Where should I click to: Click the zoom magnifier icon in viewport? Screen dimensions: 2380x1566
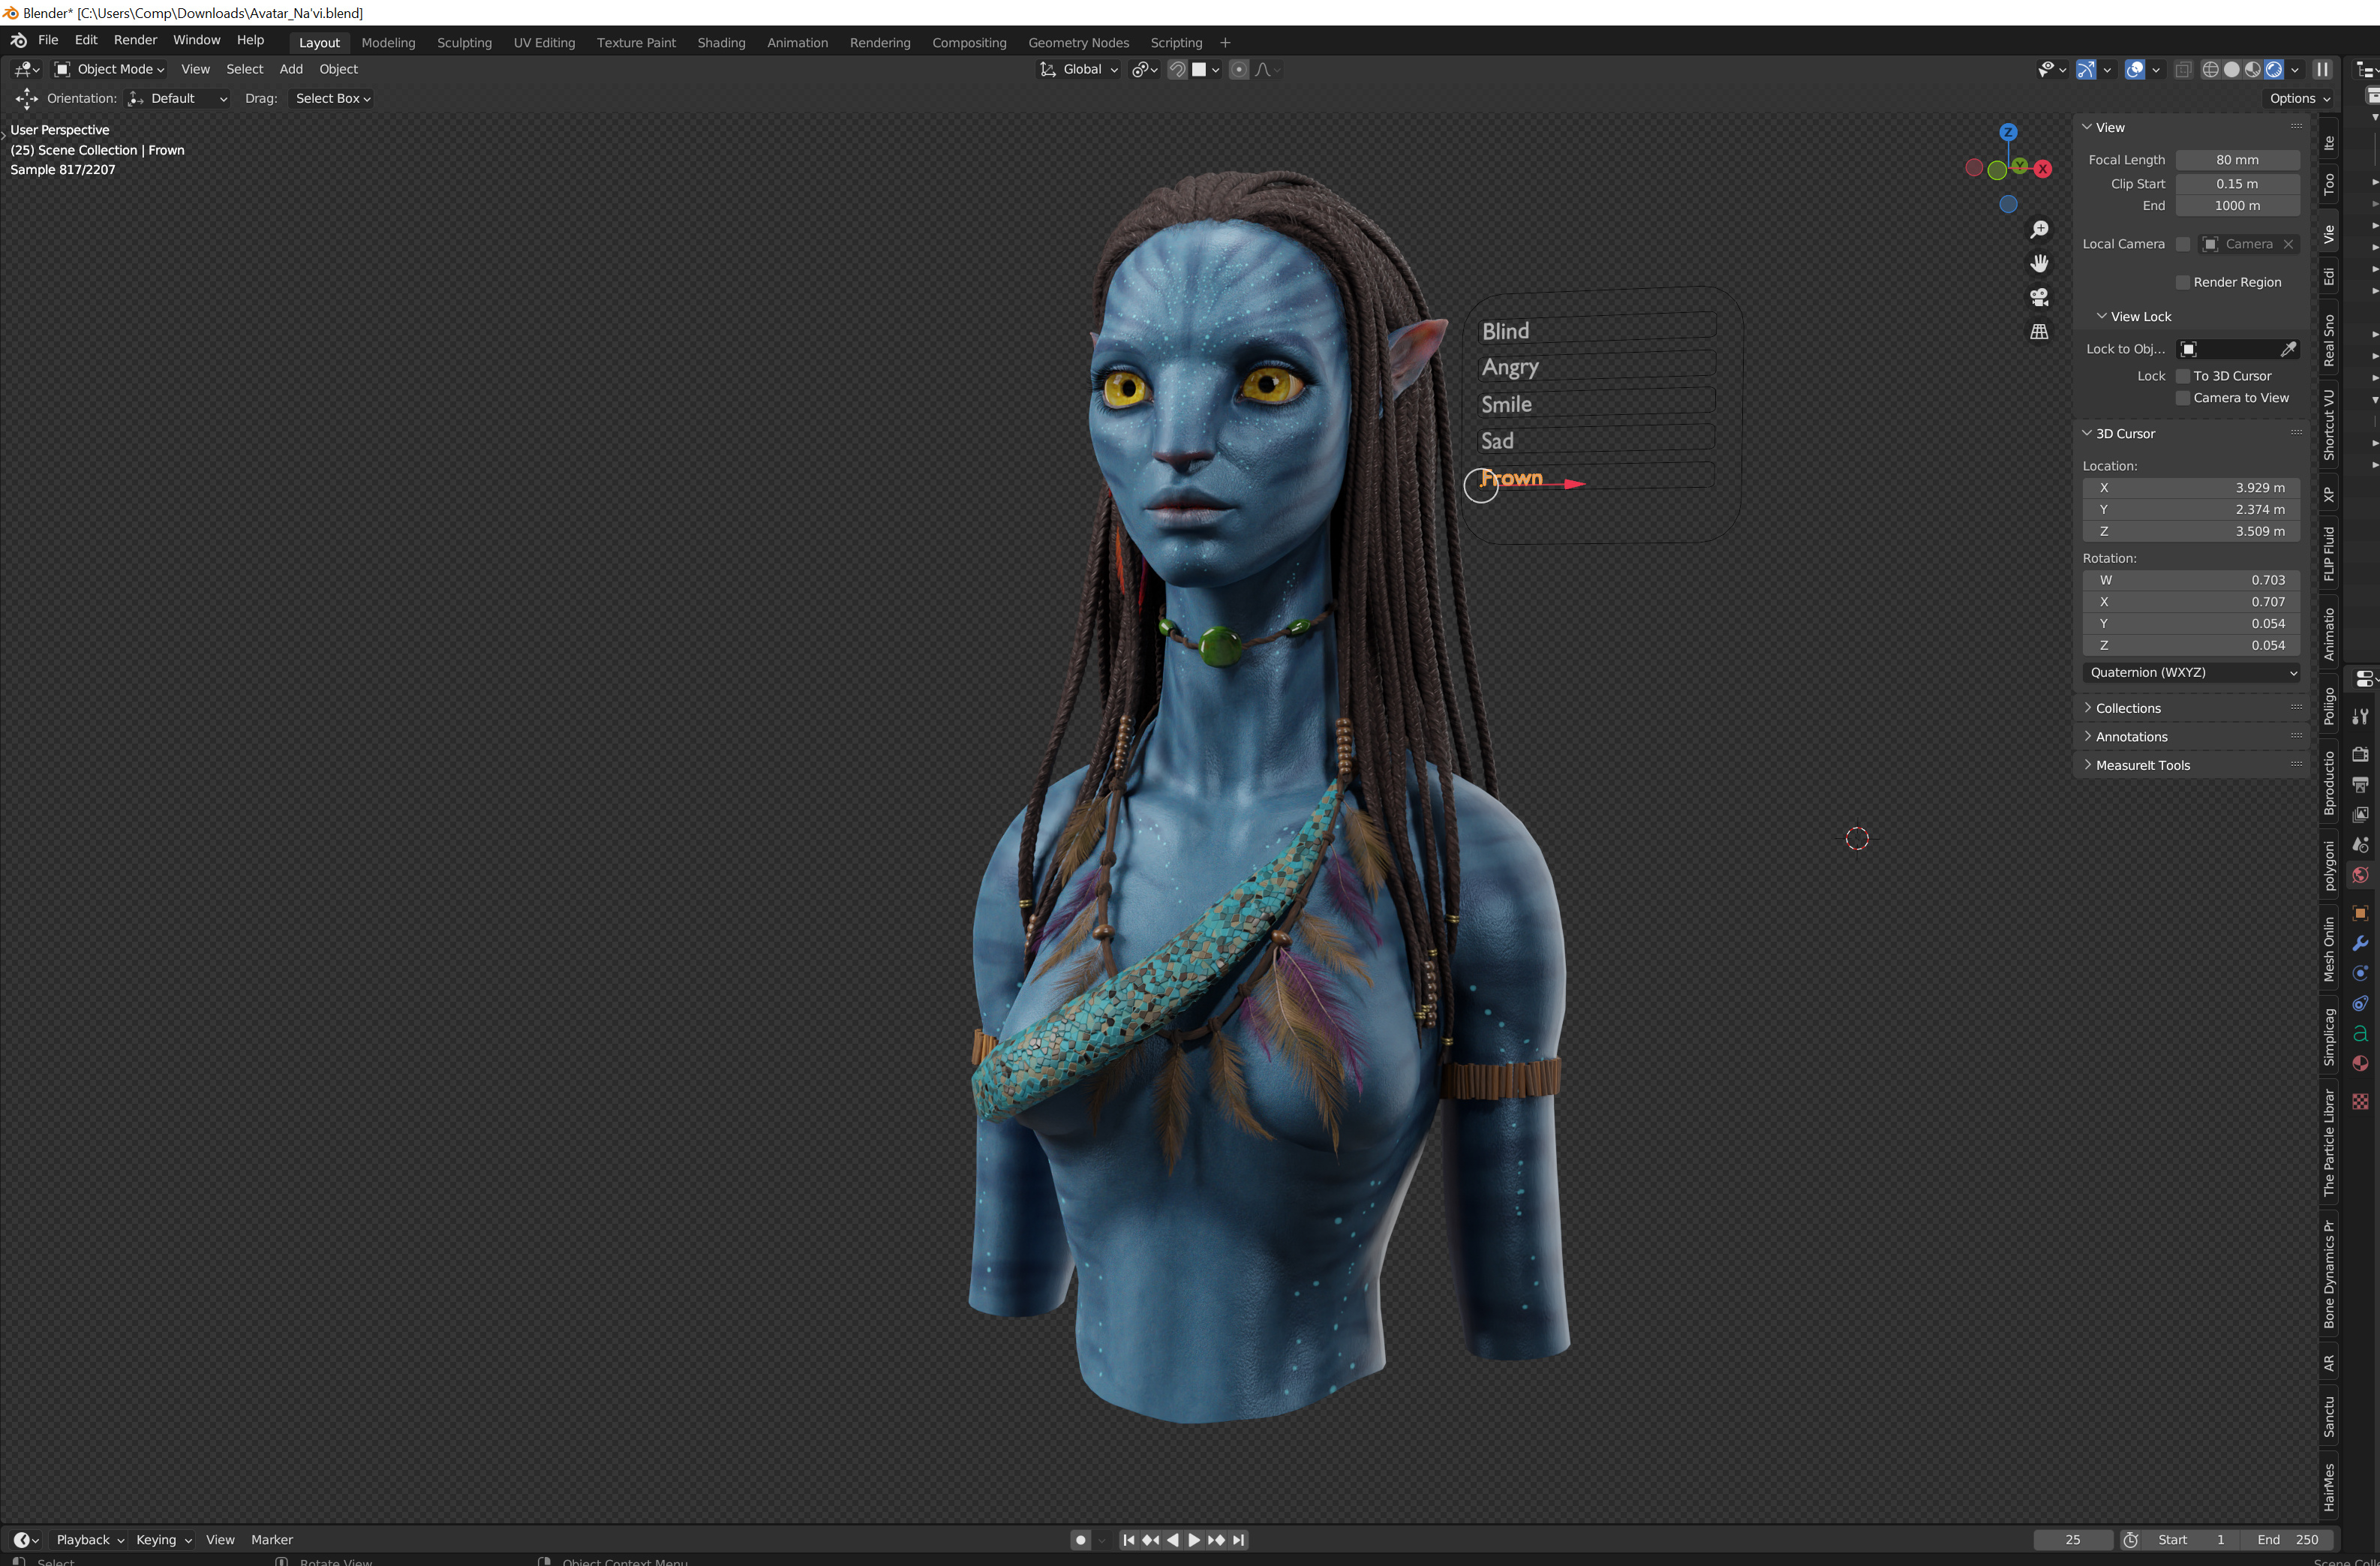(2039, 230)
